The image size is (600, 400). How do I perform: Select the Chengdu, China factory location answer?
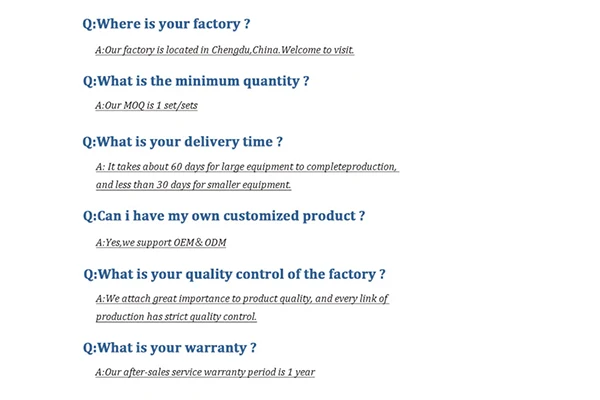pyautogui.click(x=225, y=50)
